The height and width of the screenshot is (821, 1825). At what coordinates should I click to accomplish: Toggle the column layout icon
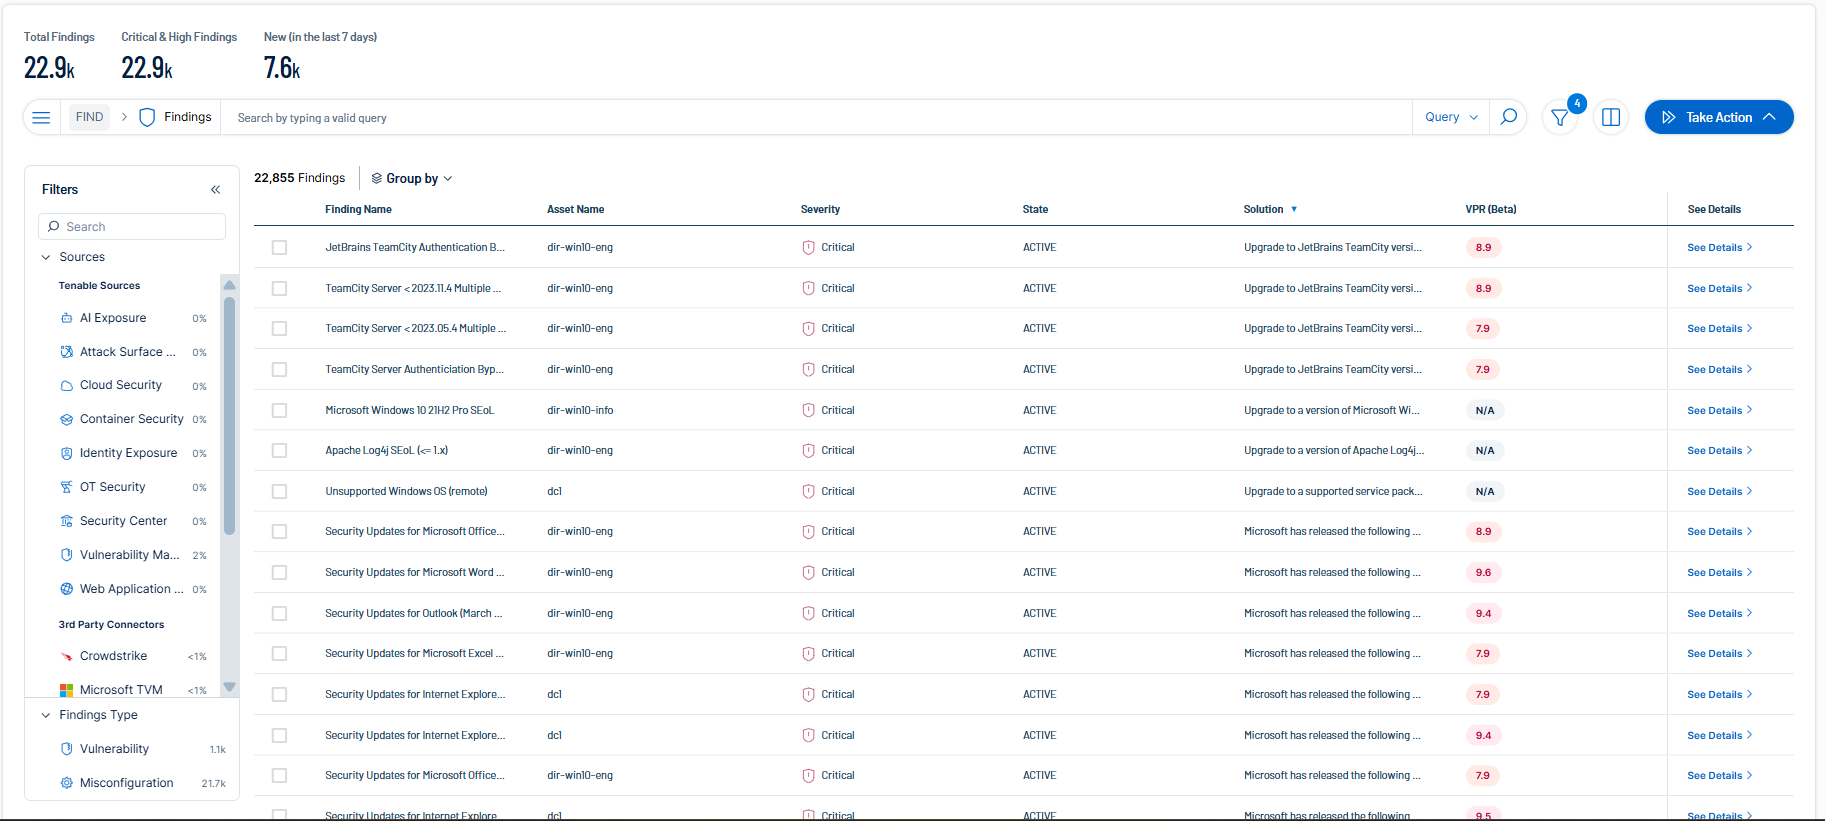(1611, 118)
